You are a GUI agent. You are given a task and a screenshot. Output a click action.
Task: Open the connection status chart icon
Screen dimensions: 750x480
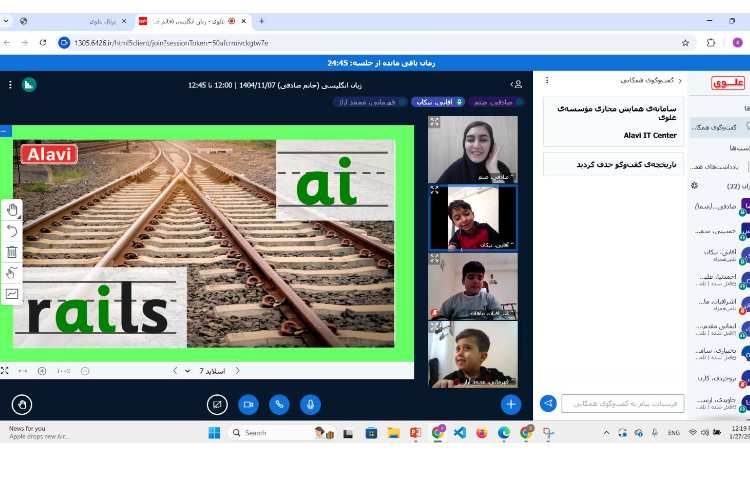(x=29, y=85)
